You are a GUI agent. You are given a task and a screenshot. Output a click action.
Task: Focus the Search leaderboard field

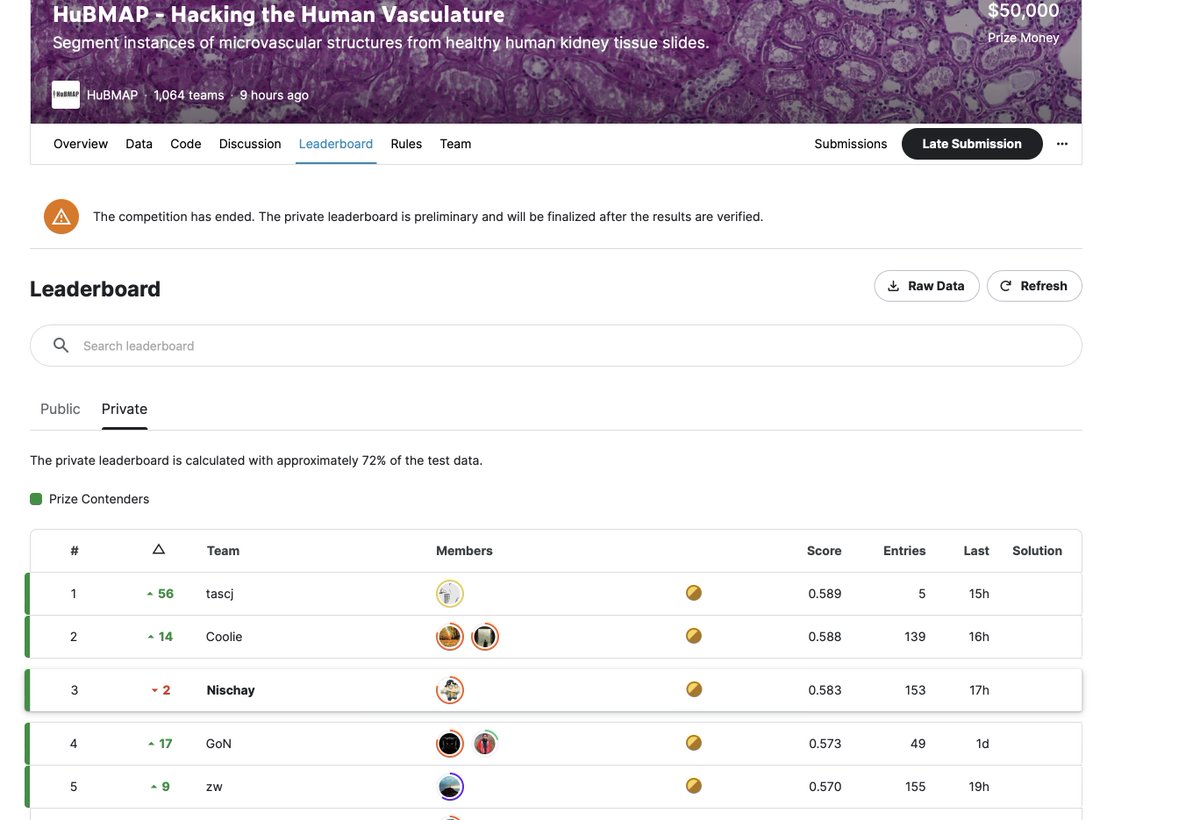pos(556,345)
